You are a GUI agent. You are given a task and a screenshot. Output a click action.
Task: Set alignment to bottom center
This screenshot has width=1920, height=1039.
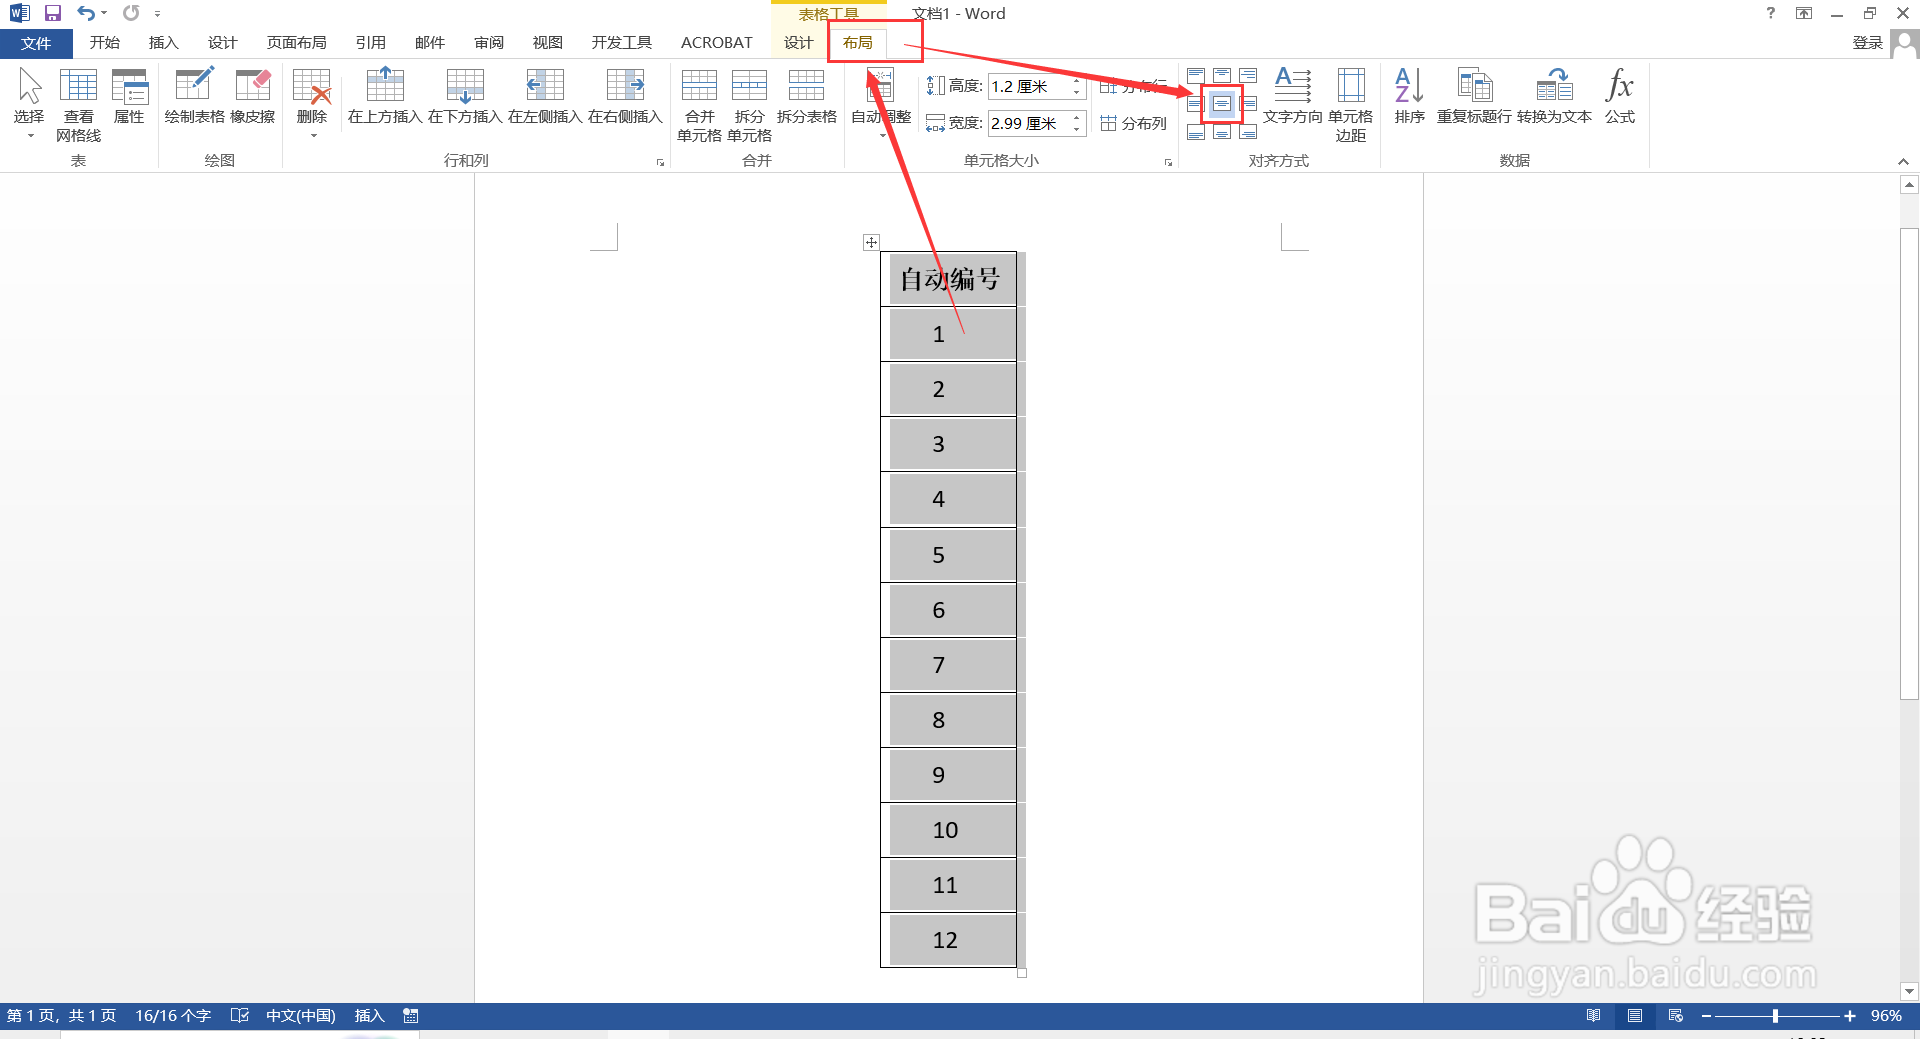[1222, 131]
